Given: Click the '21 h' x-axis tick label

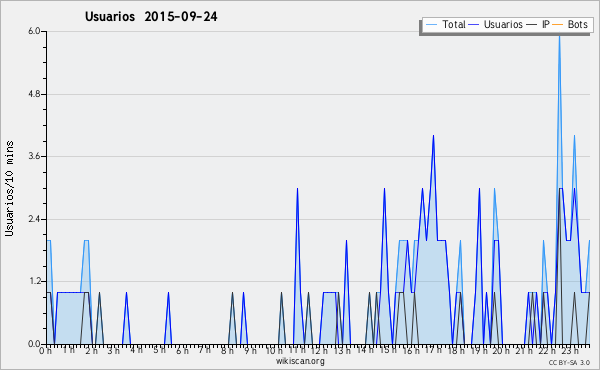Looking at the screenshot, I should point(523,350).
